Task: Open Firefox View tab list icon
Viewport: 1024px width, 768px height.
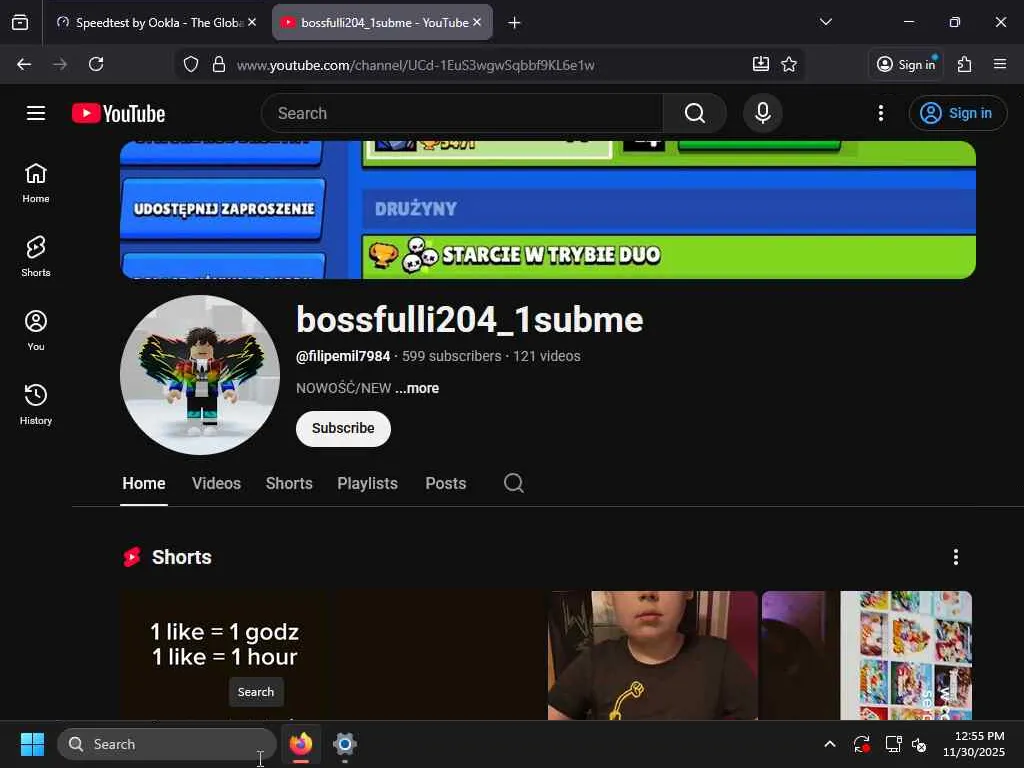Action: pyautogui.click(x=20, y=23)
